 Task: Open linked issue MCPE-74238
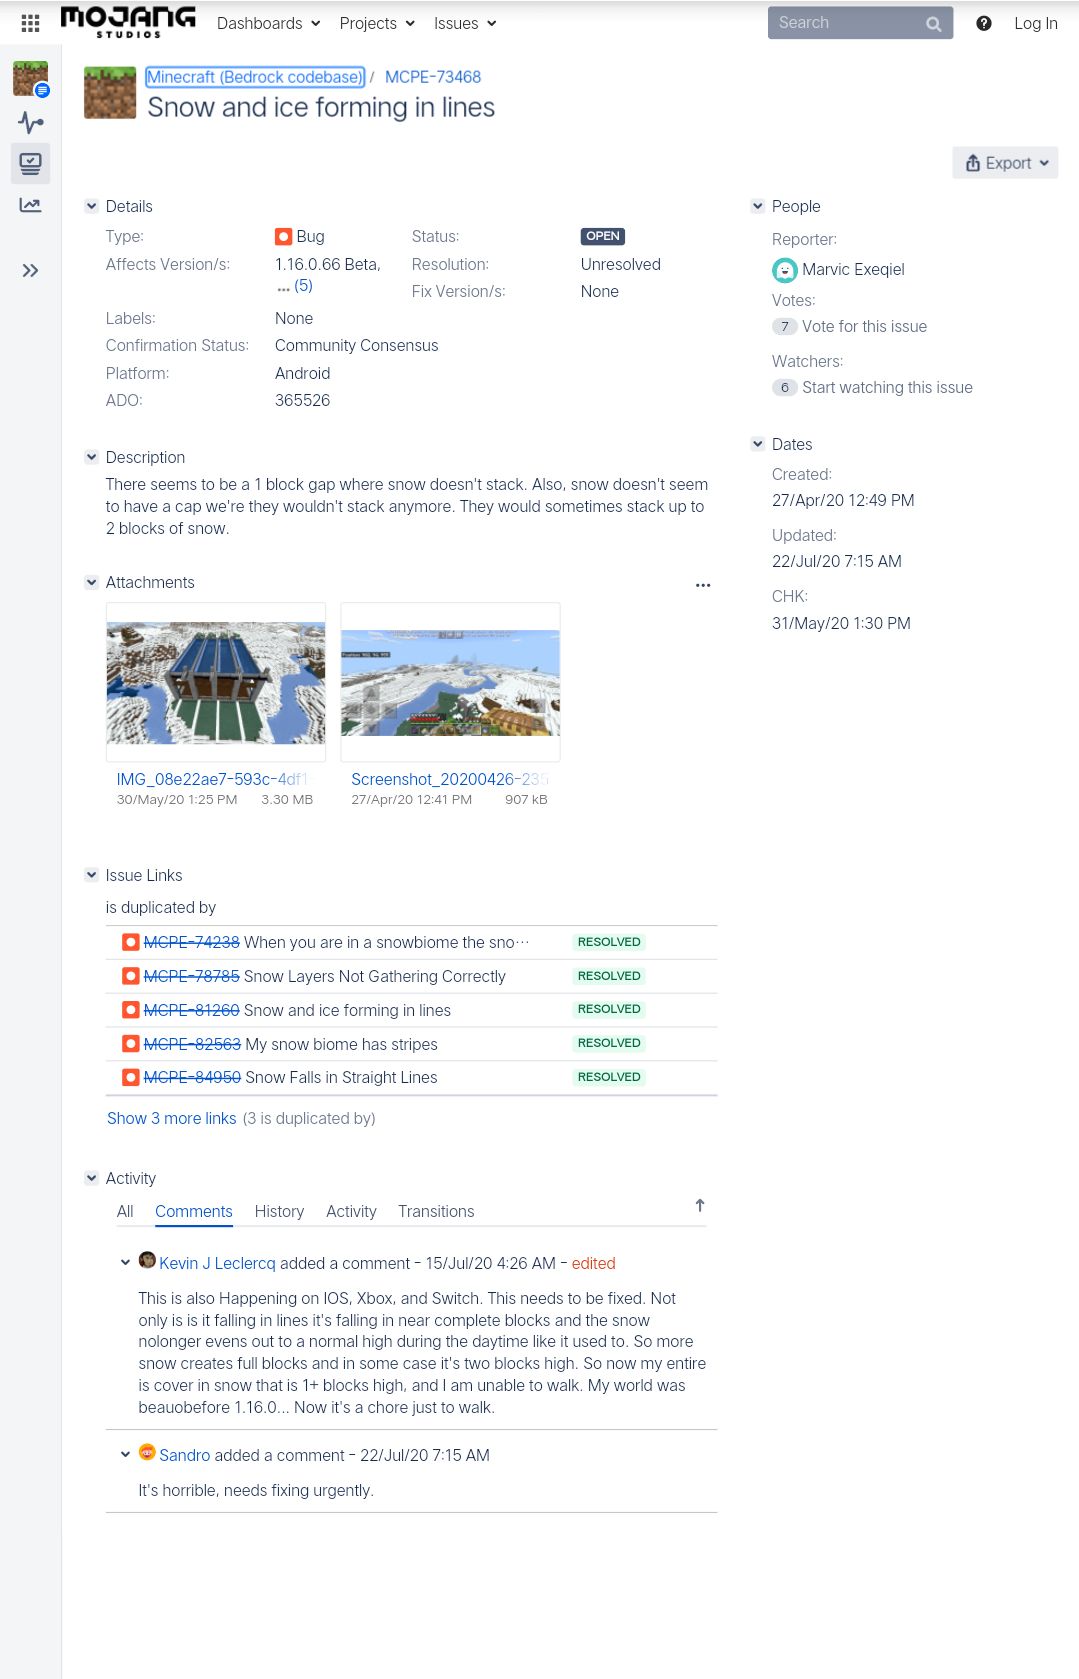pyautogui.click(x=192, y=942)
